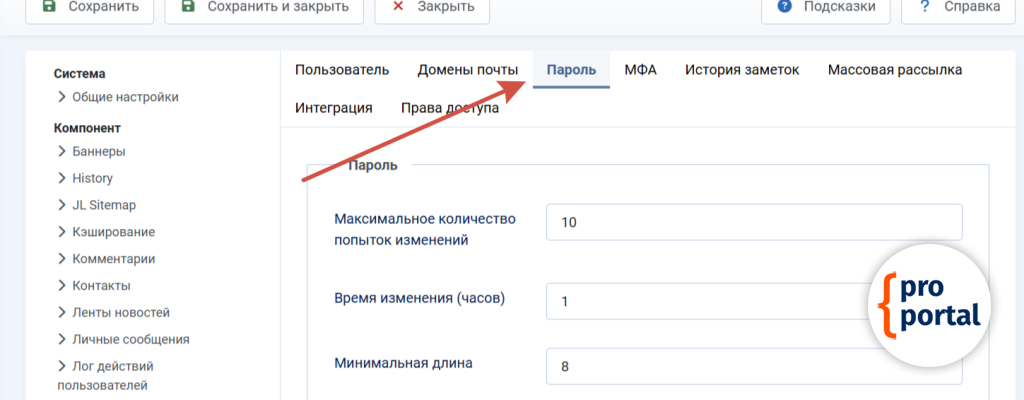Open the History component settings
Viewport: 1024px width, 400px height.
(92, 178)
